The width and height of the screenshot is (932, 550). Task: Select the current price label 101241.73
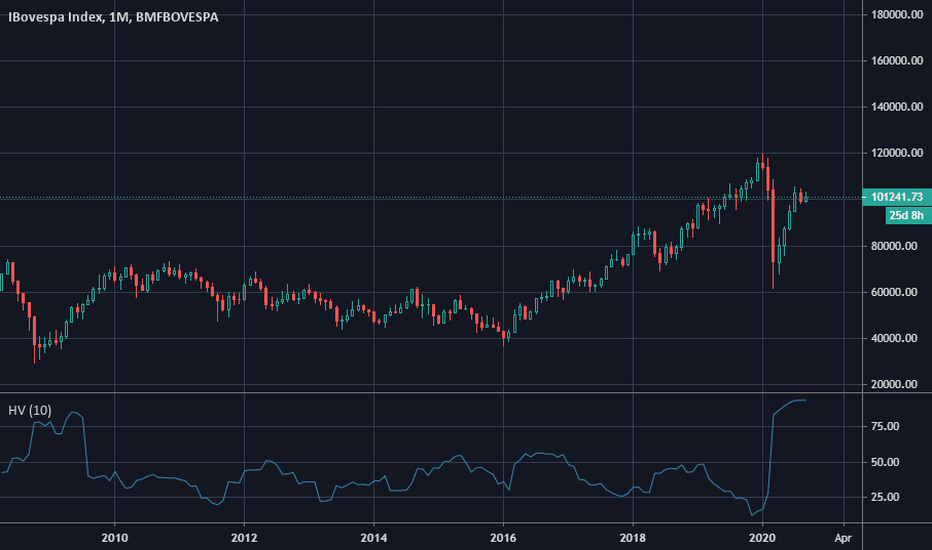pos(897,197)
